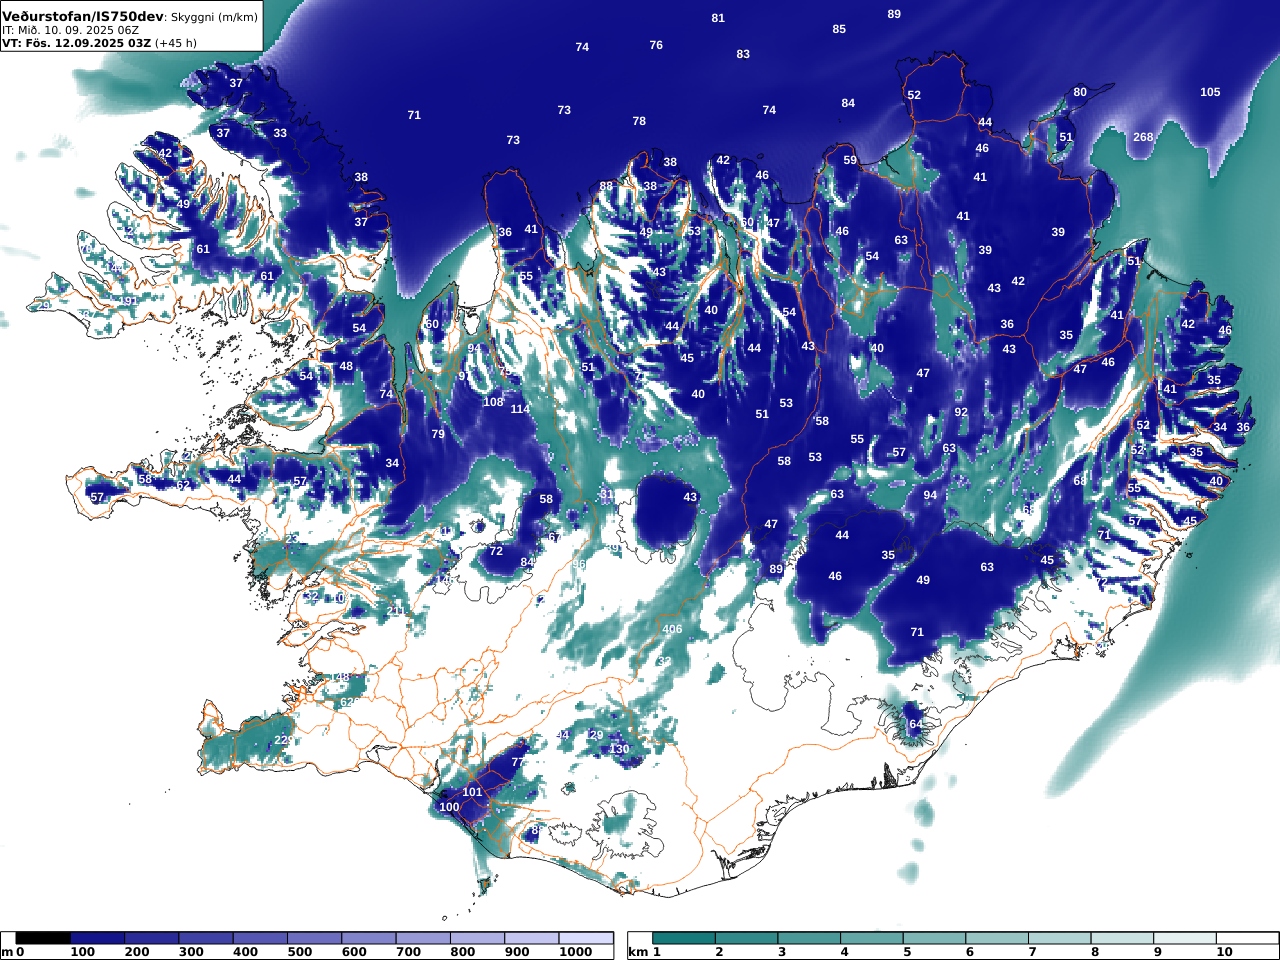The height and width of the screenshot is (960, 1280).
Task: Click the visibility value 92
Action: (x=961, y=412)
